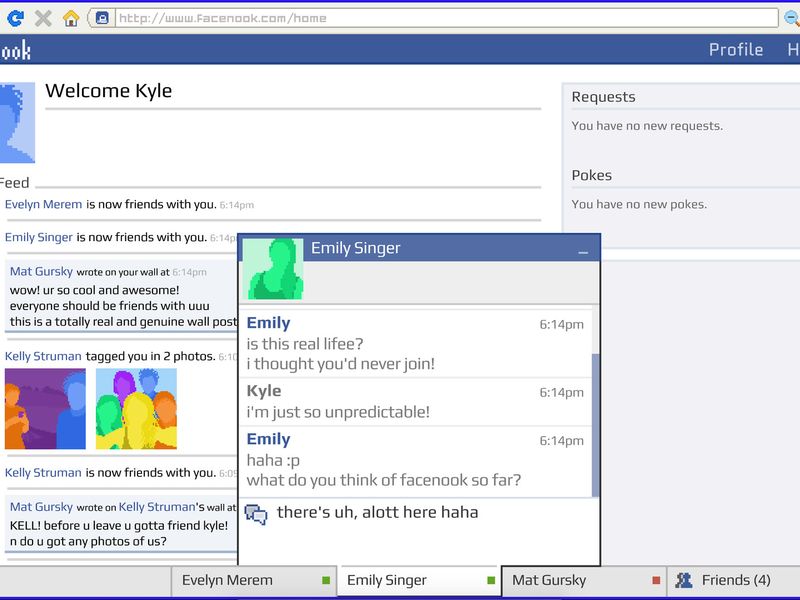Click Mat Gursky link on wall post to you
This screenshot has width=800, height=600.
pyautogui.click(x=41, y=271)
